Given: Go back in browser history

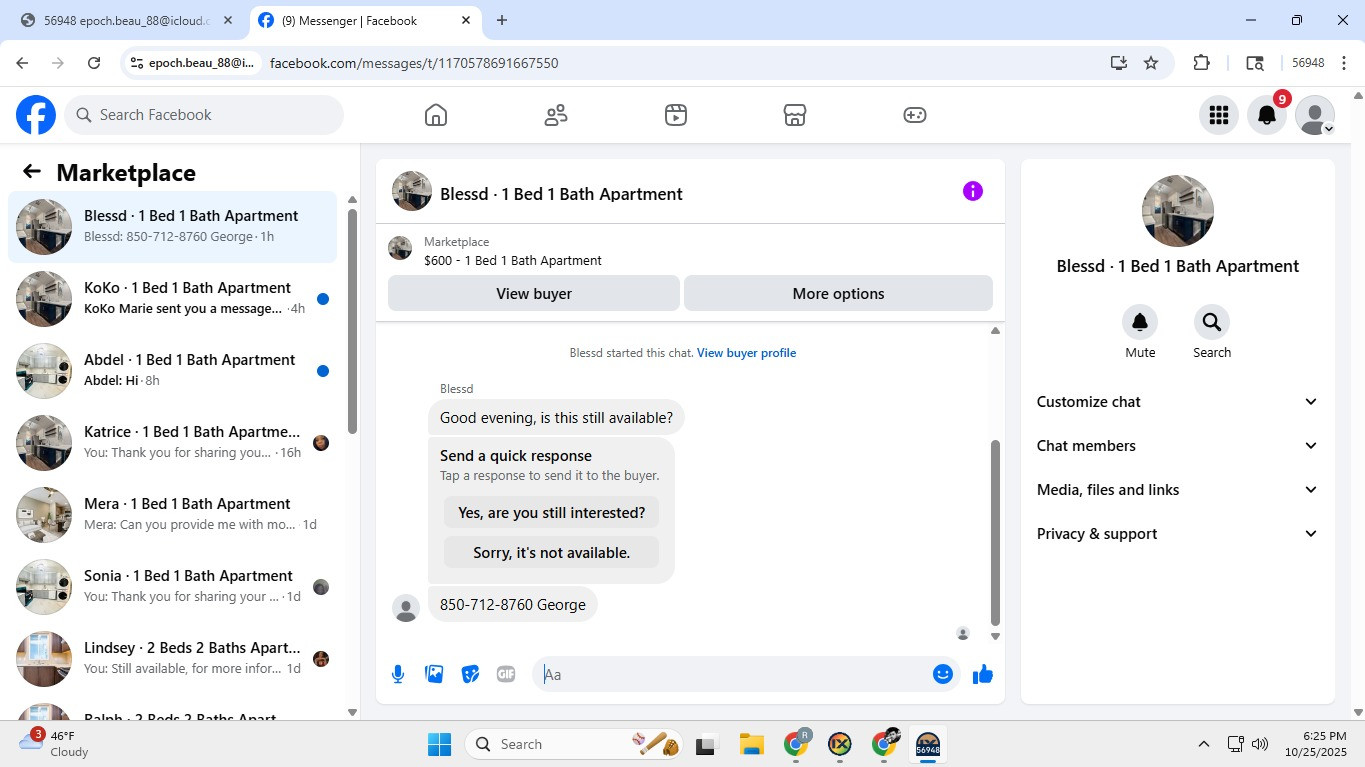Looking at the screenshot, I should pos(22,63).
